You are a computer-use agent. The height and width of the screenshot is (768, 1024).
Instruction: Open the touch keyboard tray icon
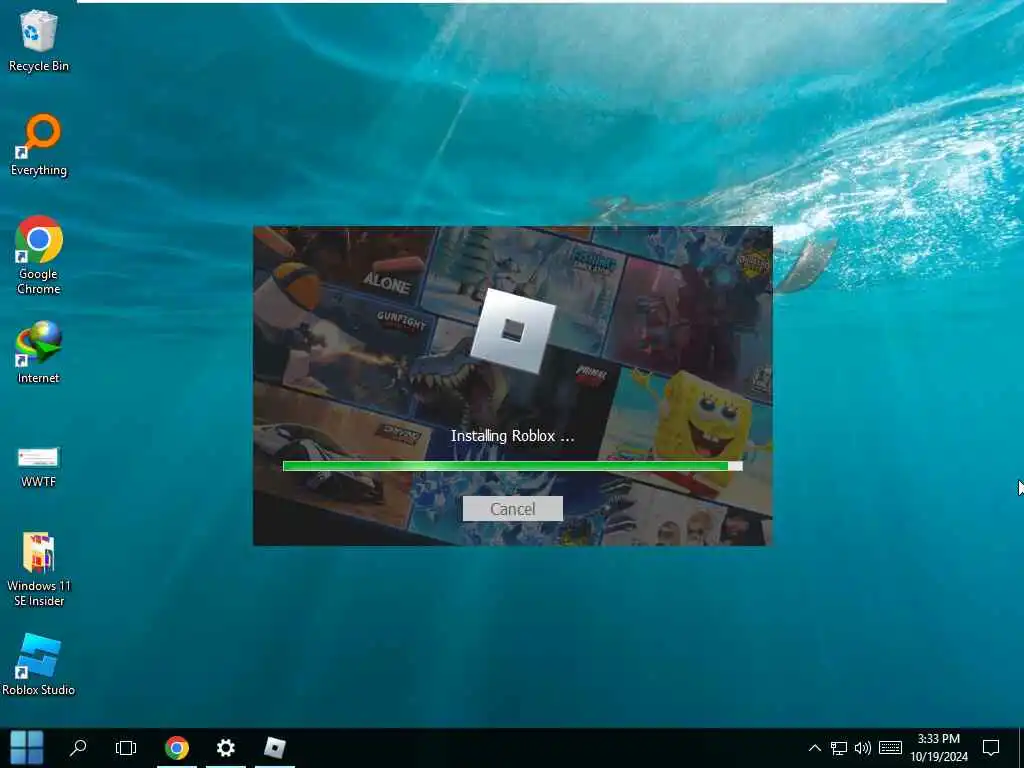point(890,748)
